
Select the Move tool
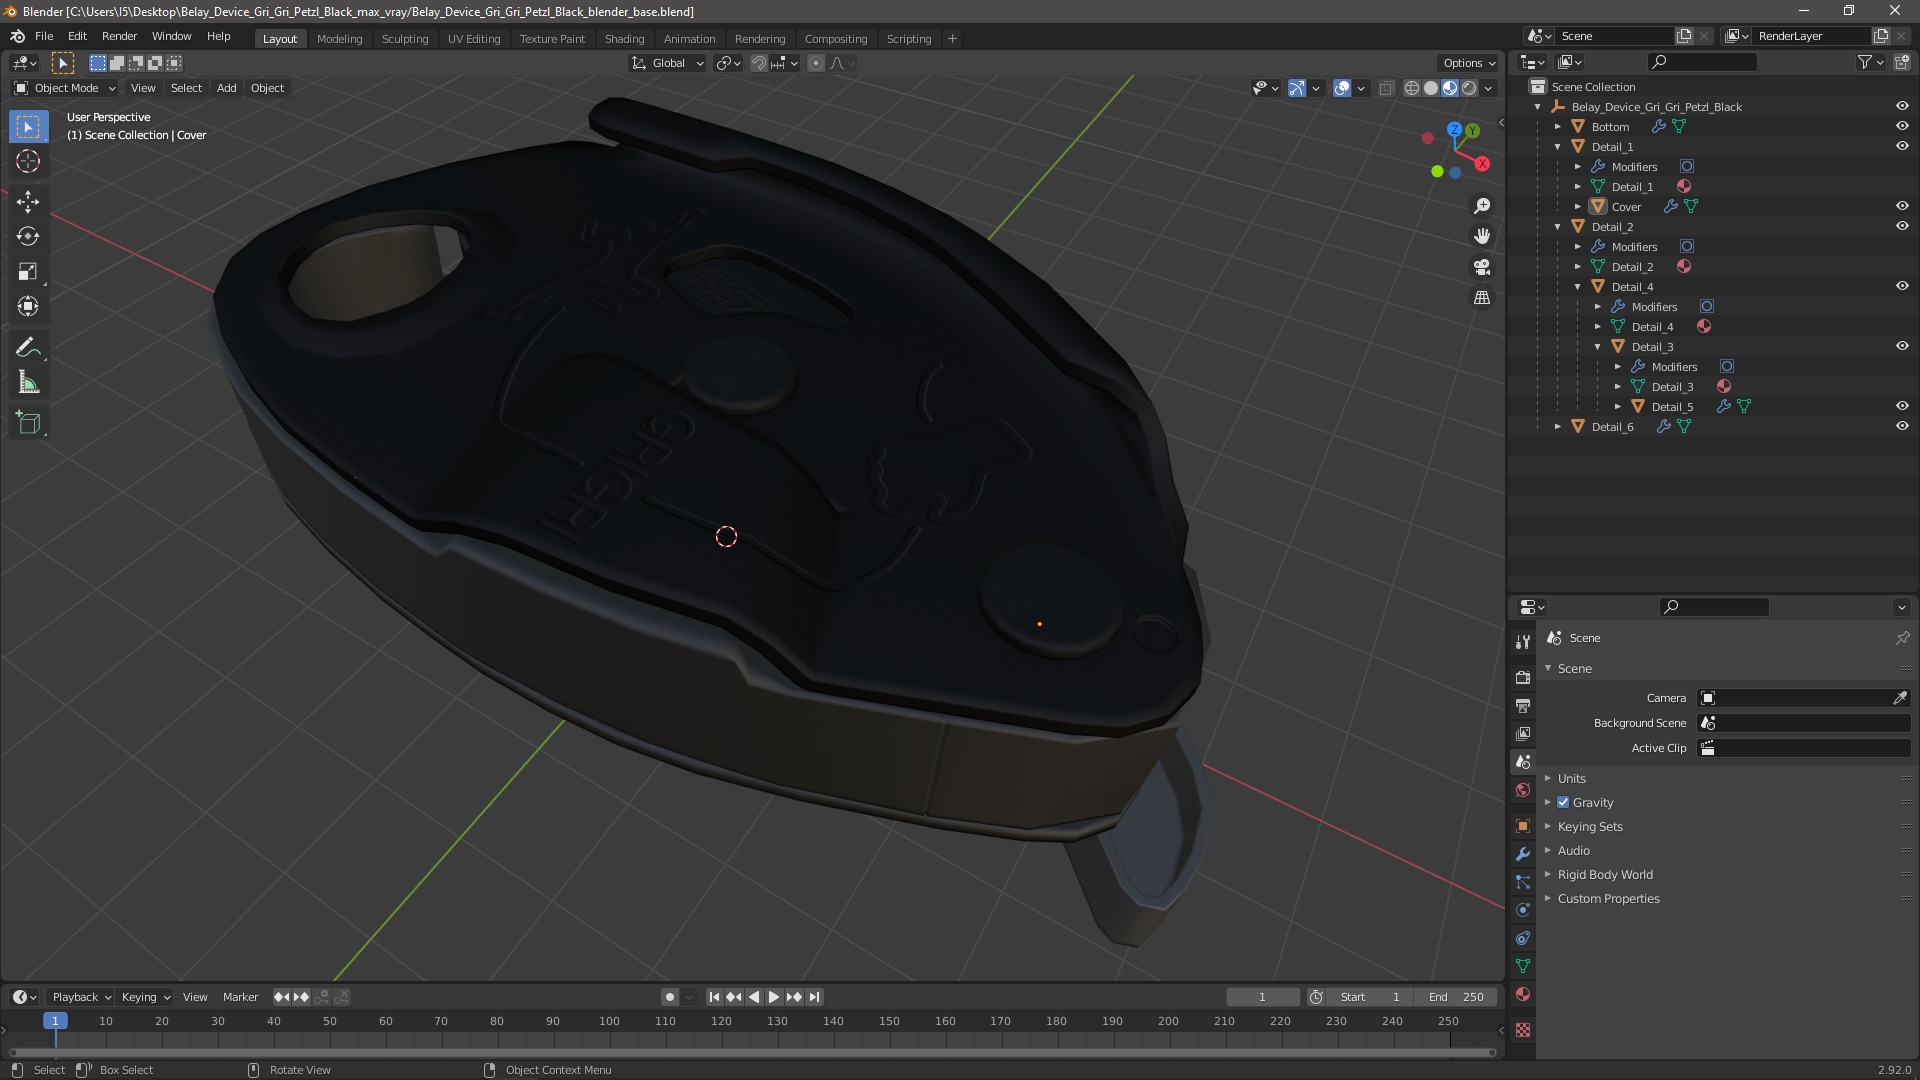click(x=28, y=202)
